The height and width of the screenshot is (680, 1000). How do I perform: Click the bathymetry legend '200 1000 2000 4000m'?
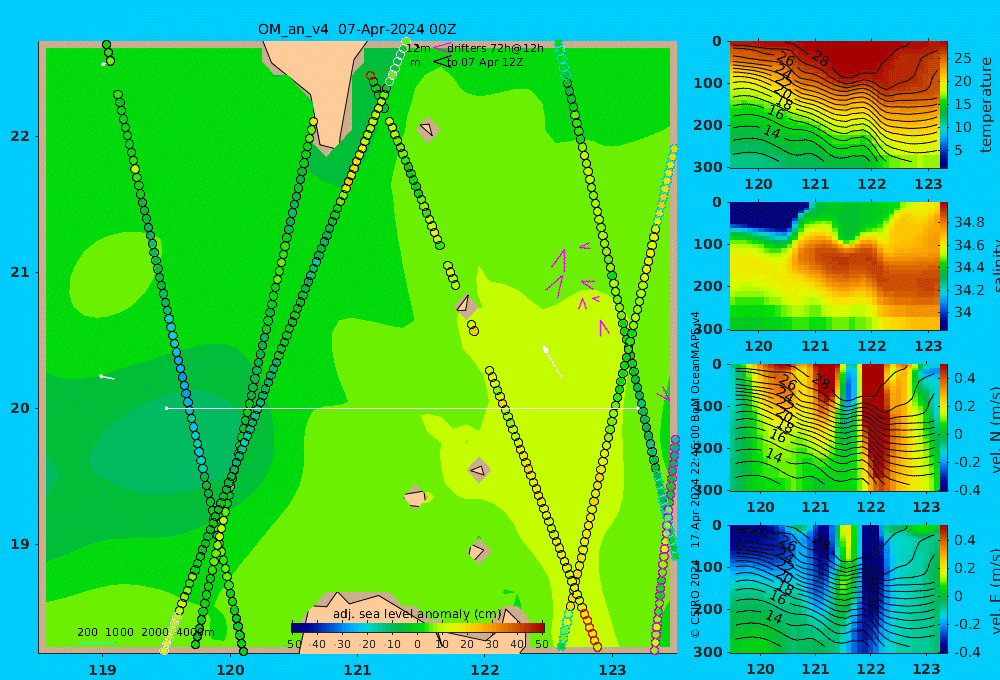pos(145,632)
